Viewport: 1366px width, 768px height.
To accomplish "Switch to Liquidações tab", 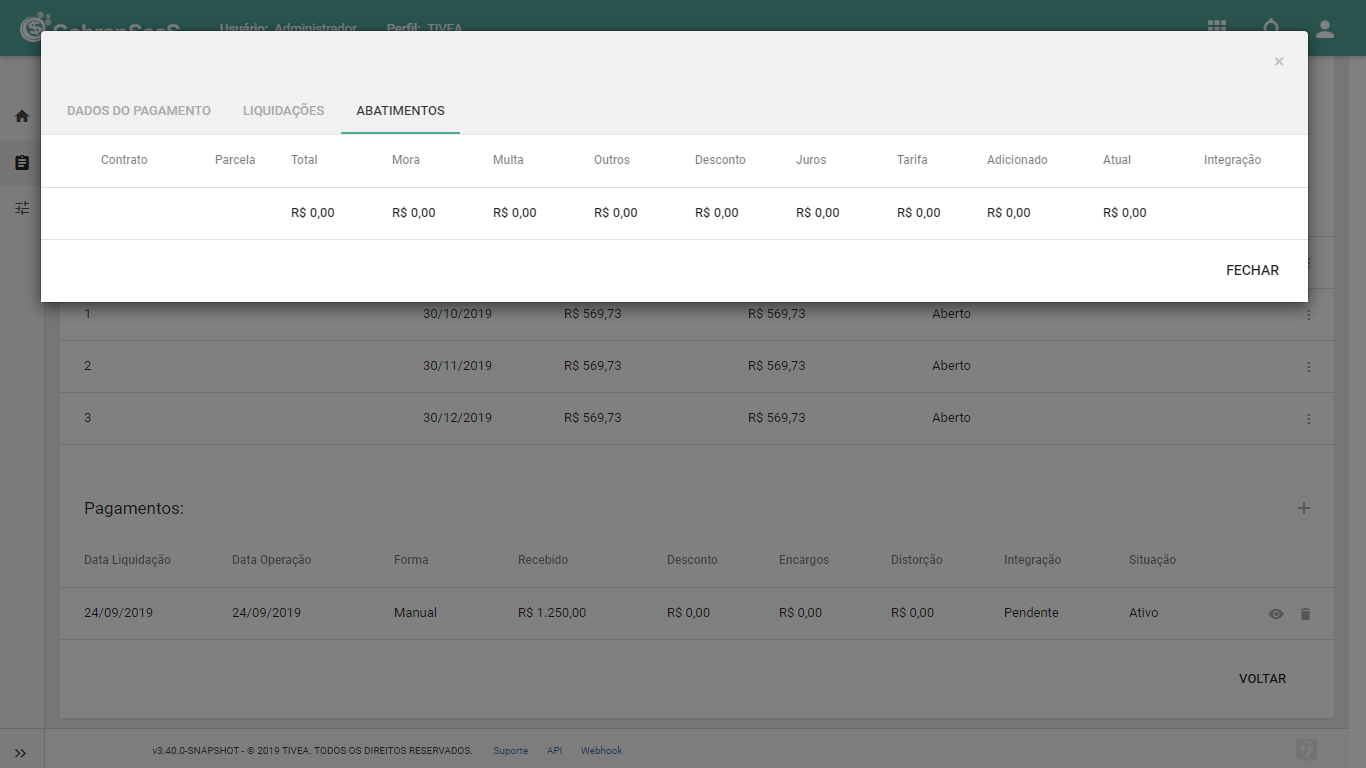I will coord(284,111).
